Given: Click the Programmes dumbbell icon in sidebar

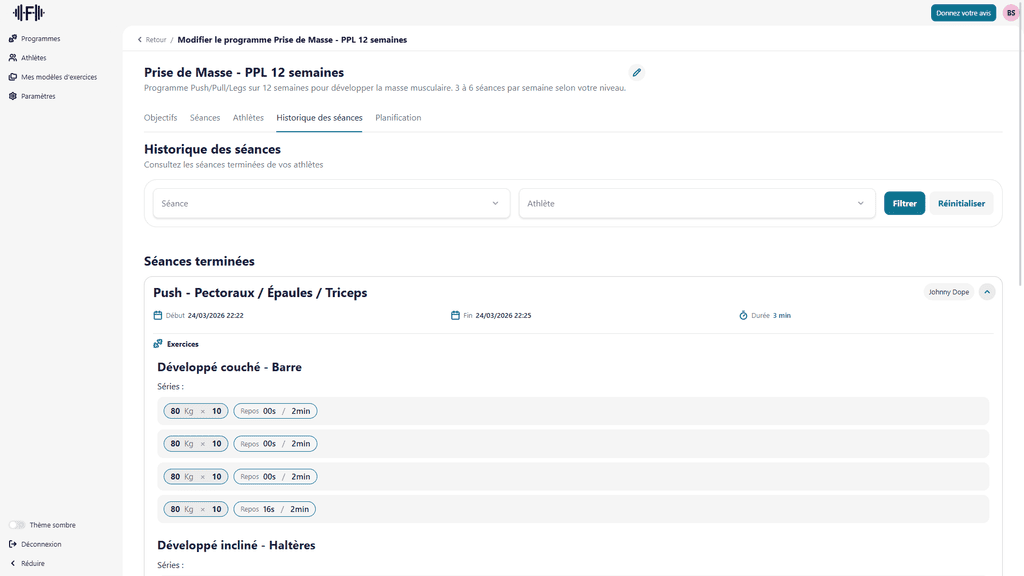Looking at the screenshot, I should [13, 39].
